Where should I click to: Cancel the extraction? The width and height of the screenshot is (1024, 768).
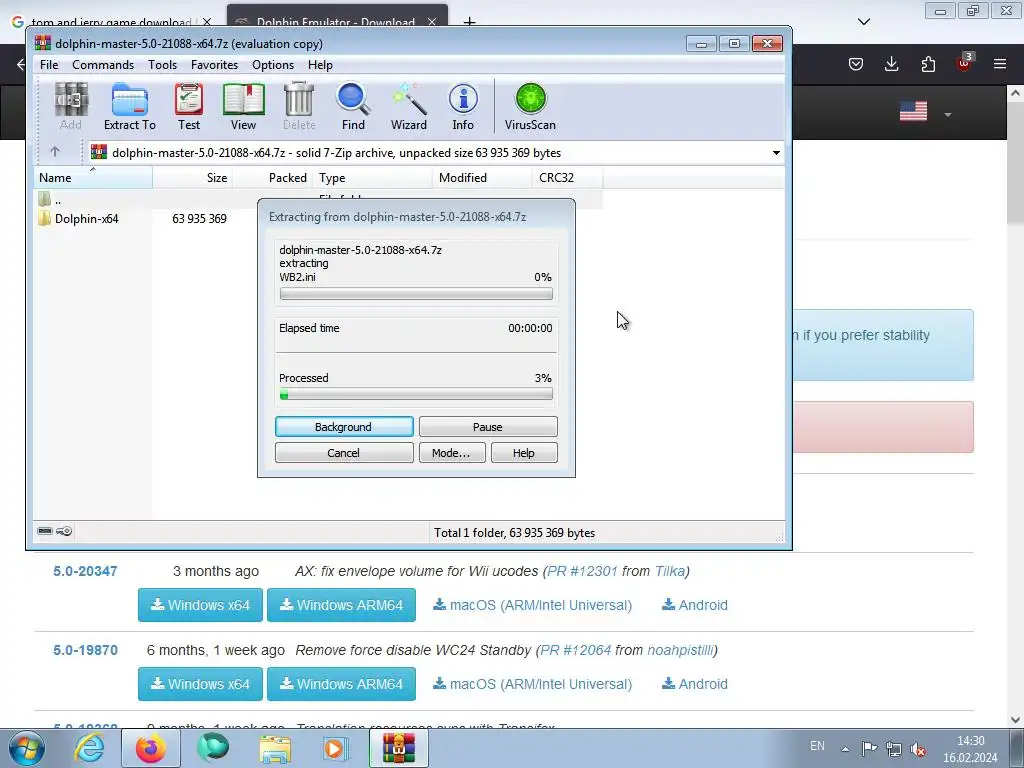click(344, 453)
